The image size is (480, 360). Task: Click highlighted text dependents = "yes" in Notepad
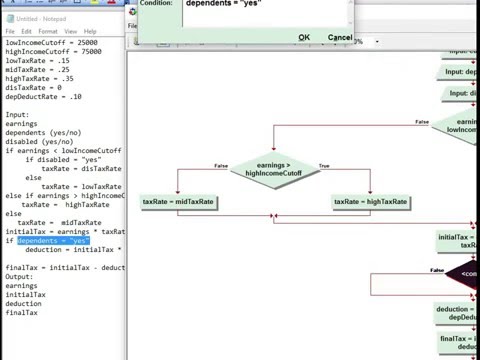pos(53,241)
